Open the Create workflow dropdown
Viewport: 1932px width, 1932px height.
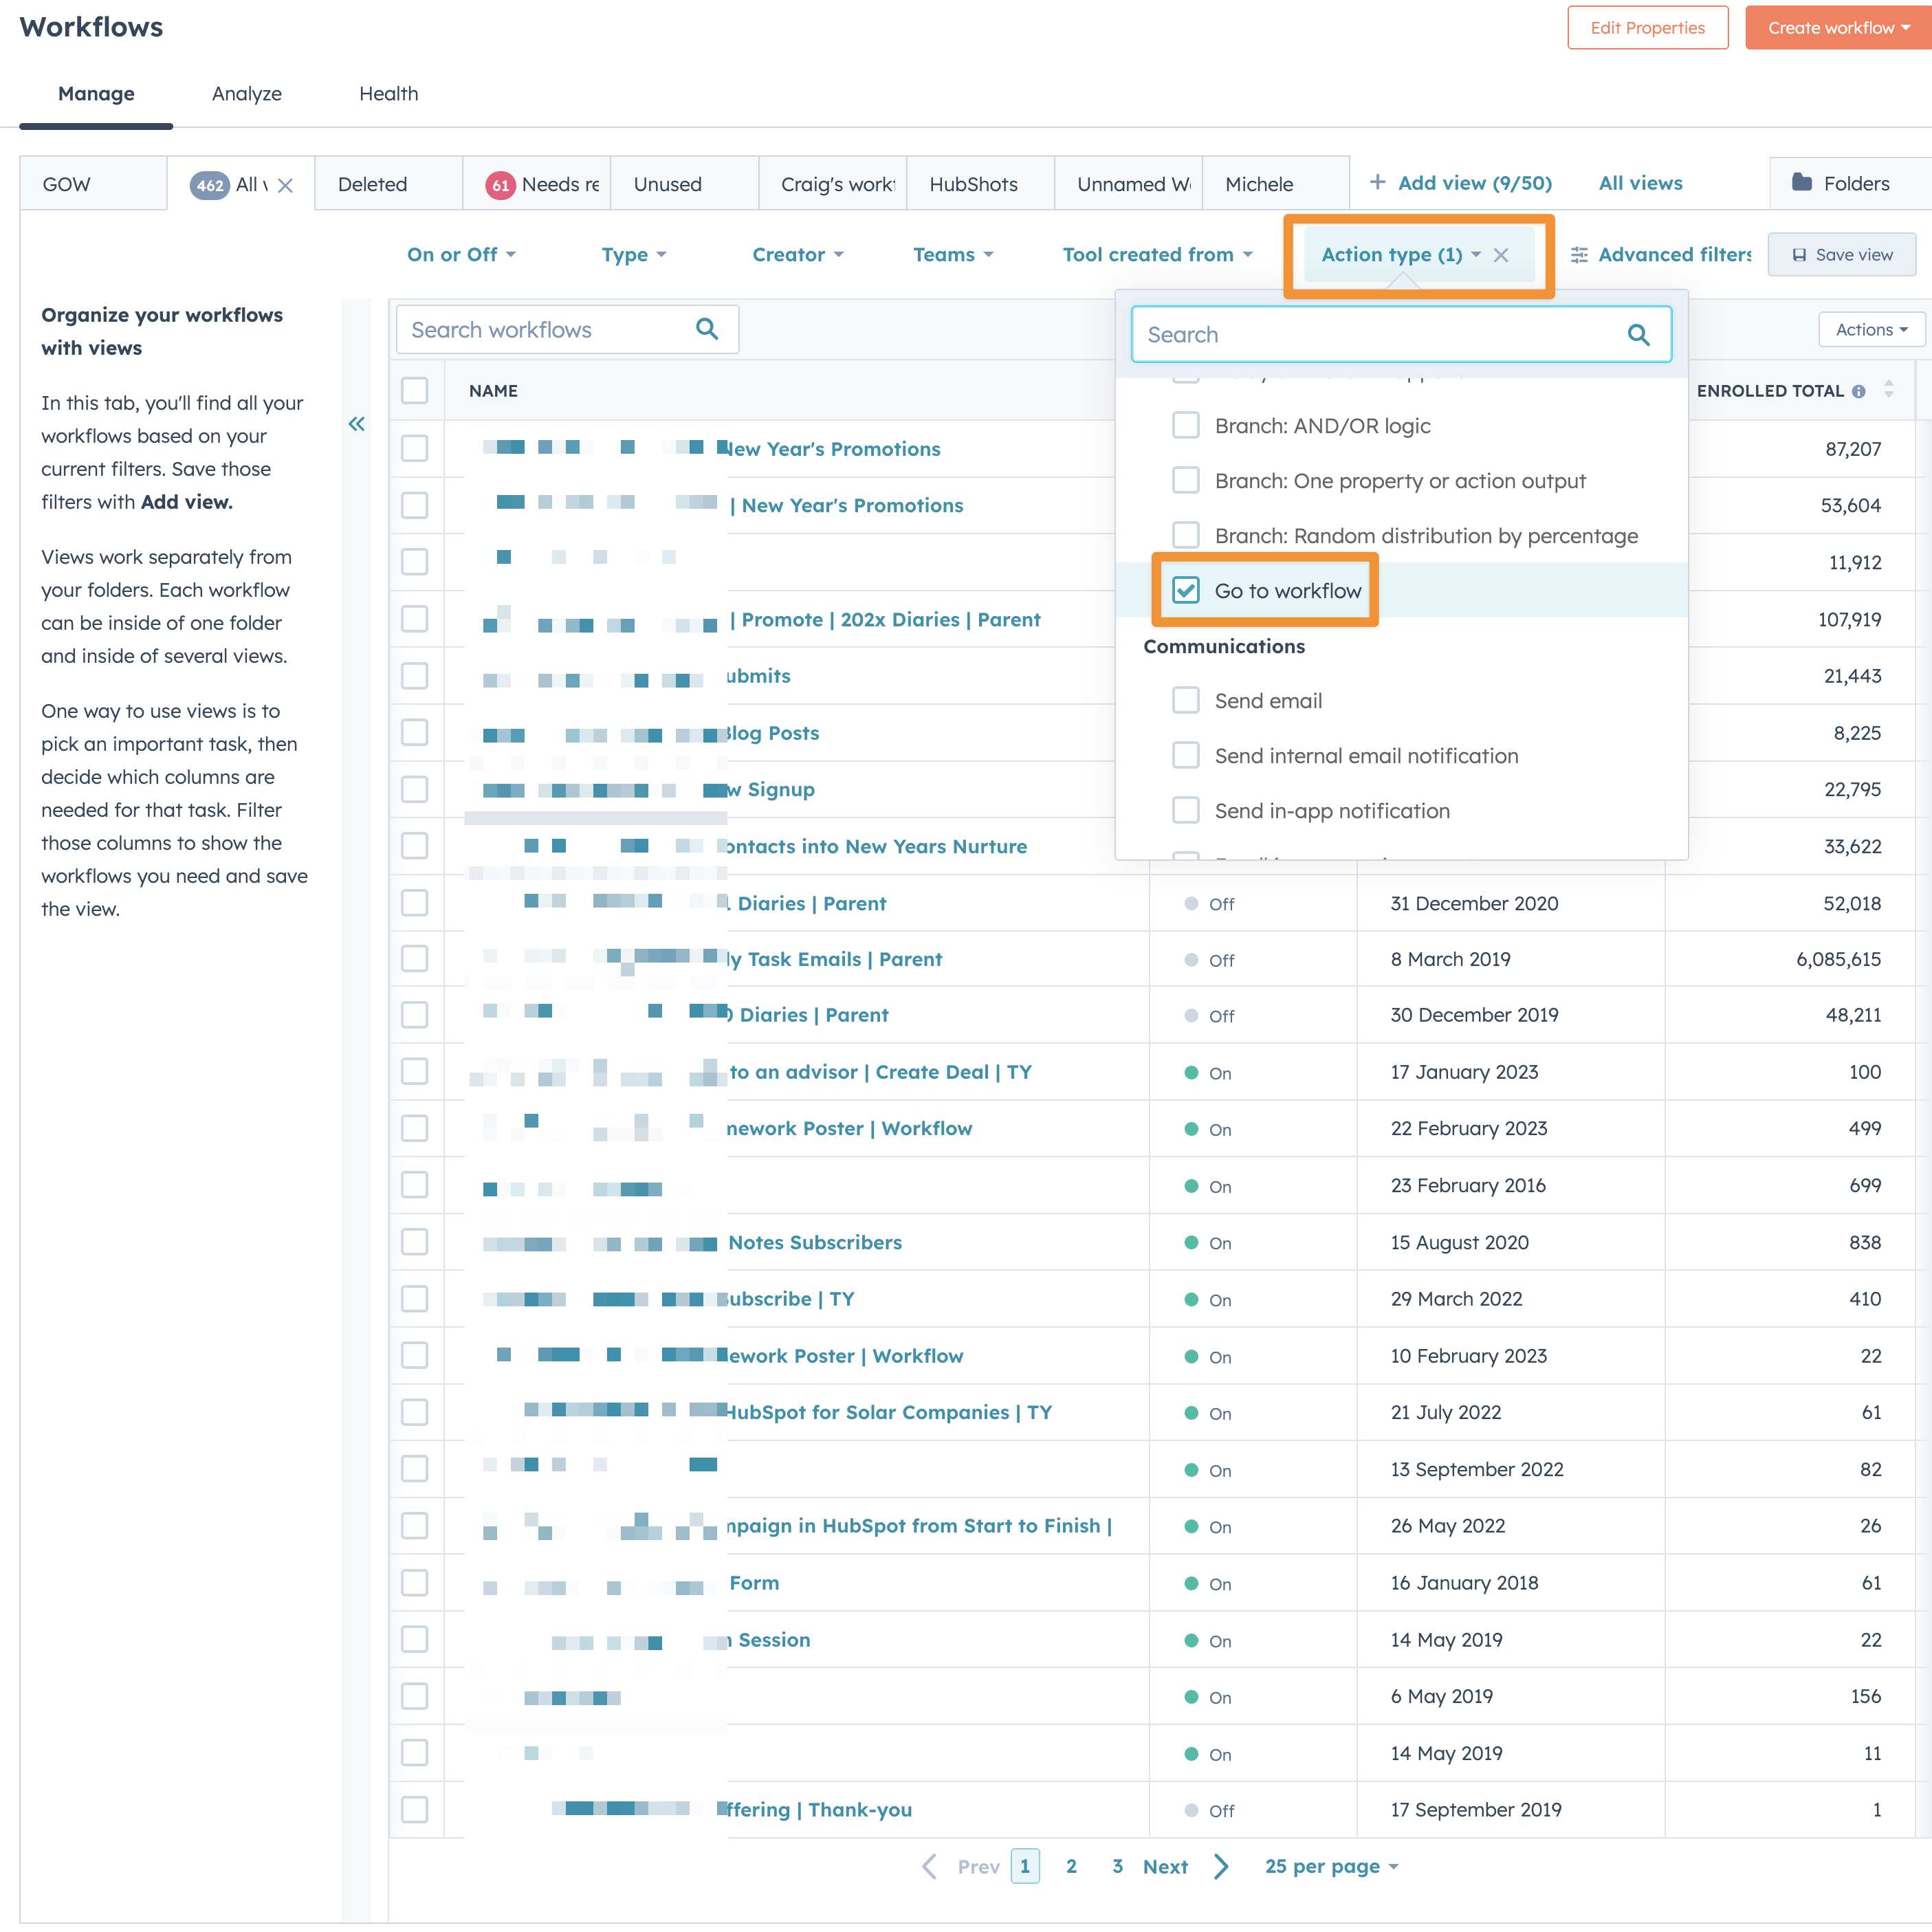[x=1837, y=28]
